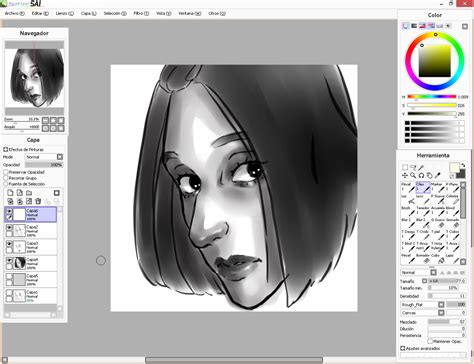The image size is (474, 364).
Task: Open the Vista menu
Action: (x=164, y=13)
